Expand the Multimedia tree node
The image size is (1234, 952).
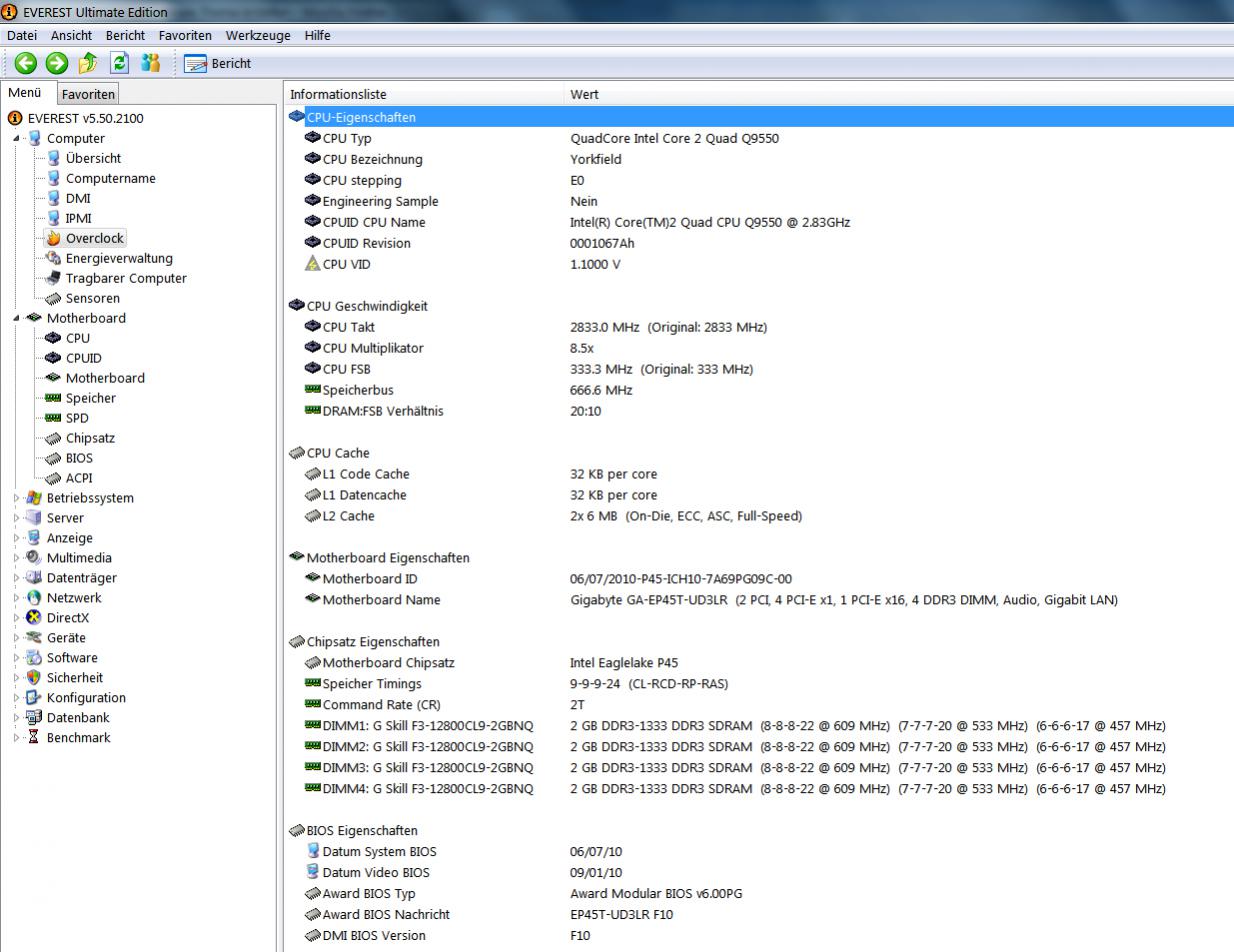pyautogui.click(x=17, y=558)
